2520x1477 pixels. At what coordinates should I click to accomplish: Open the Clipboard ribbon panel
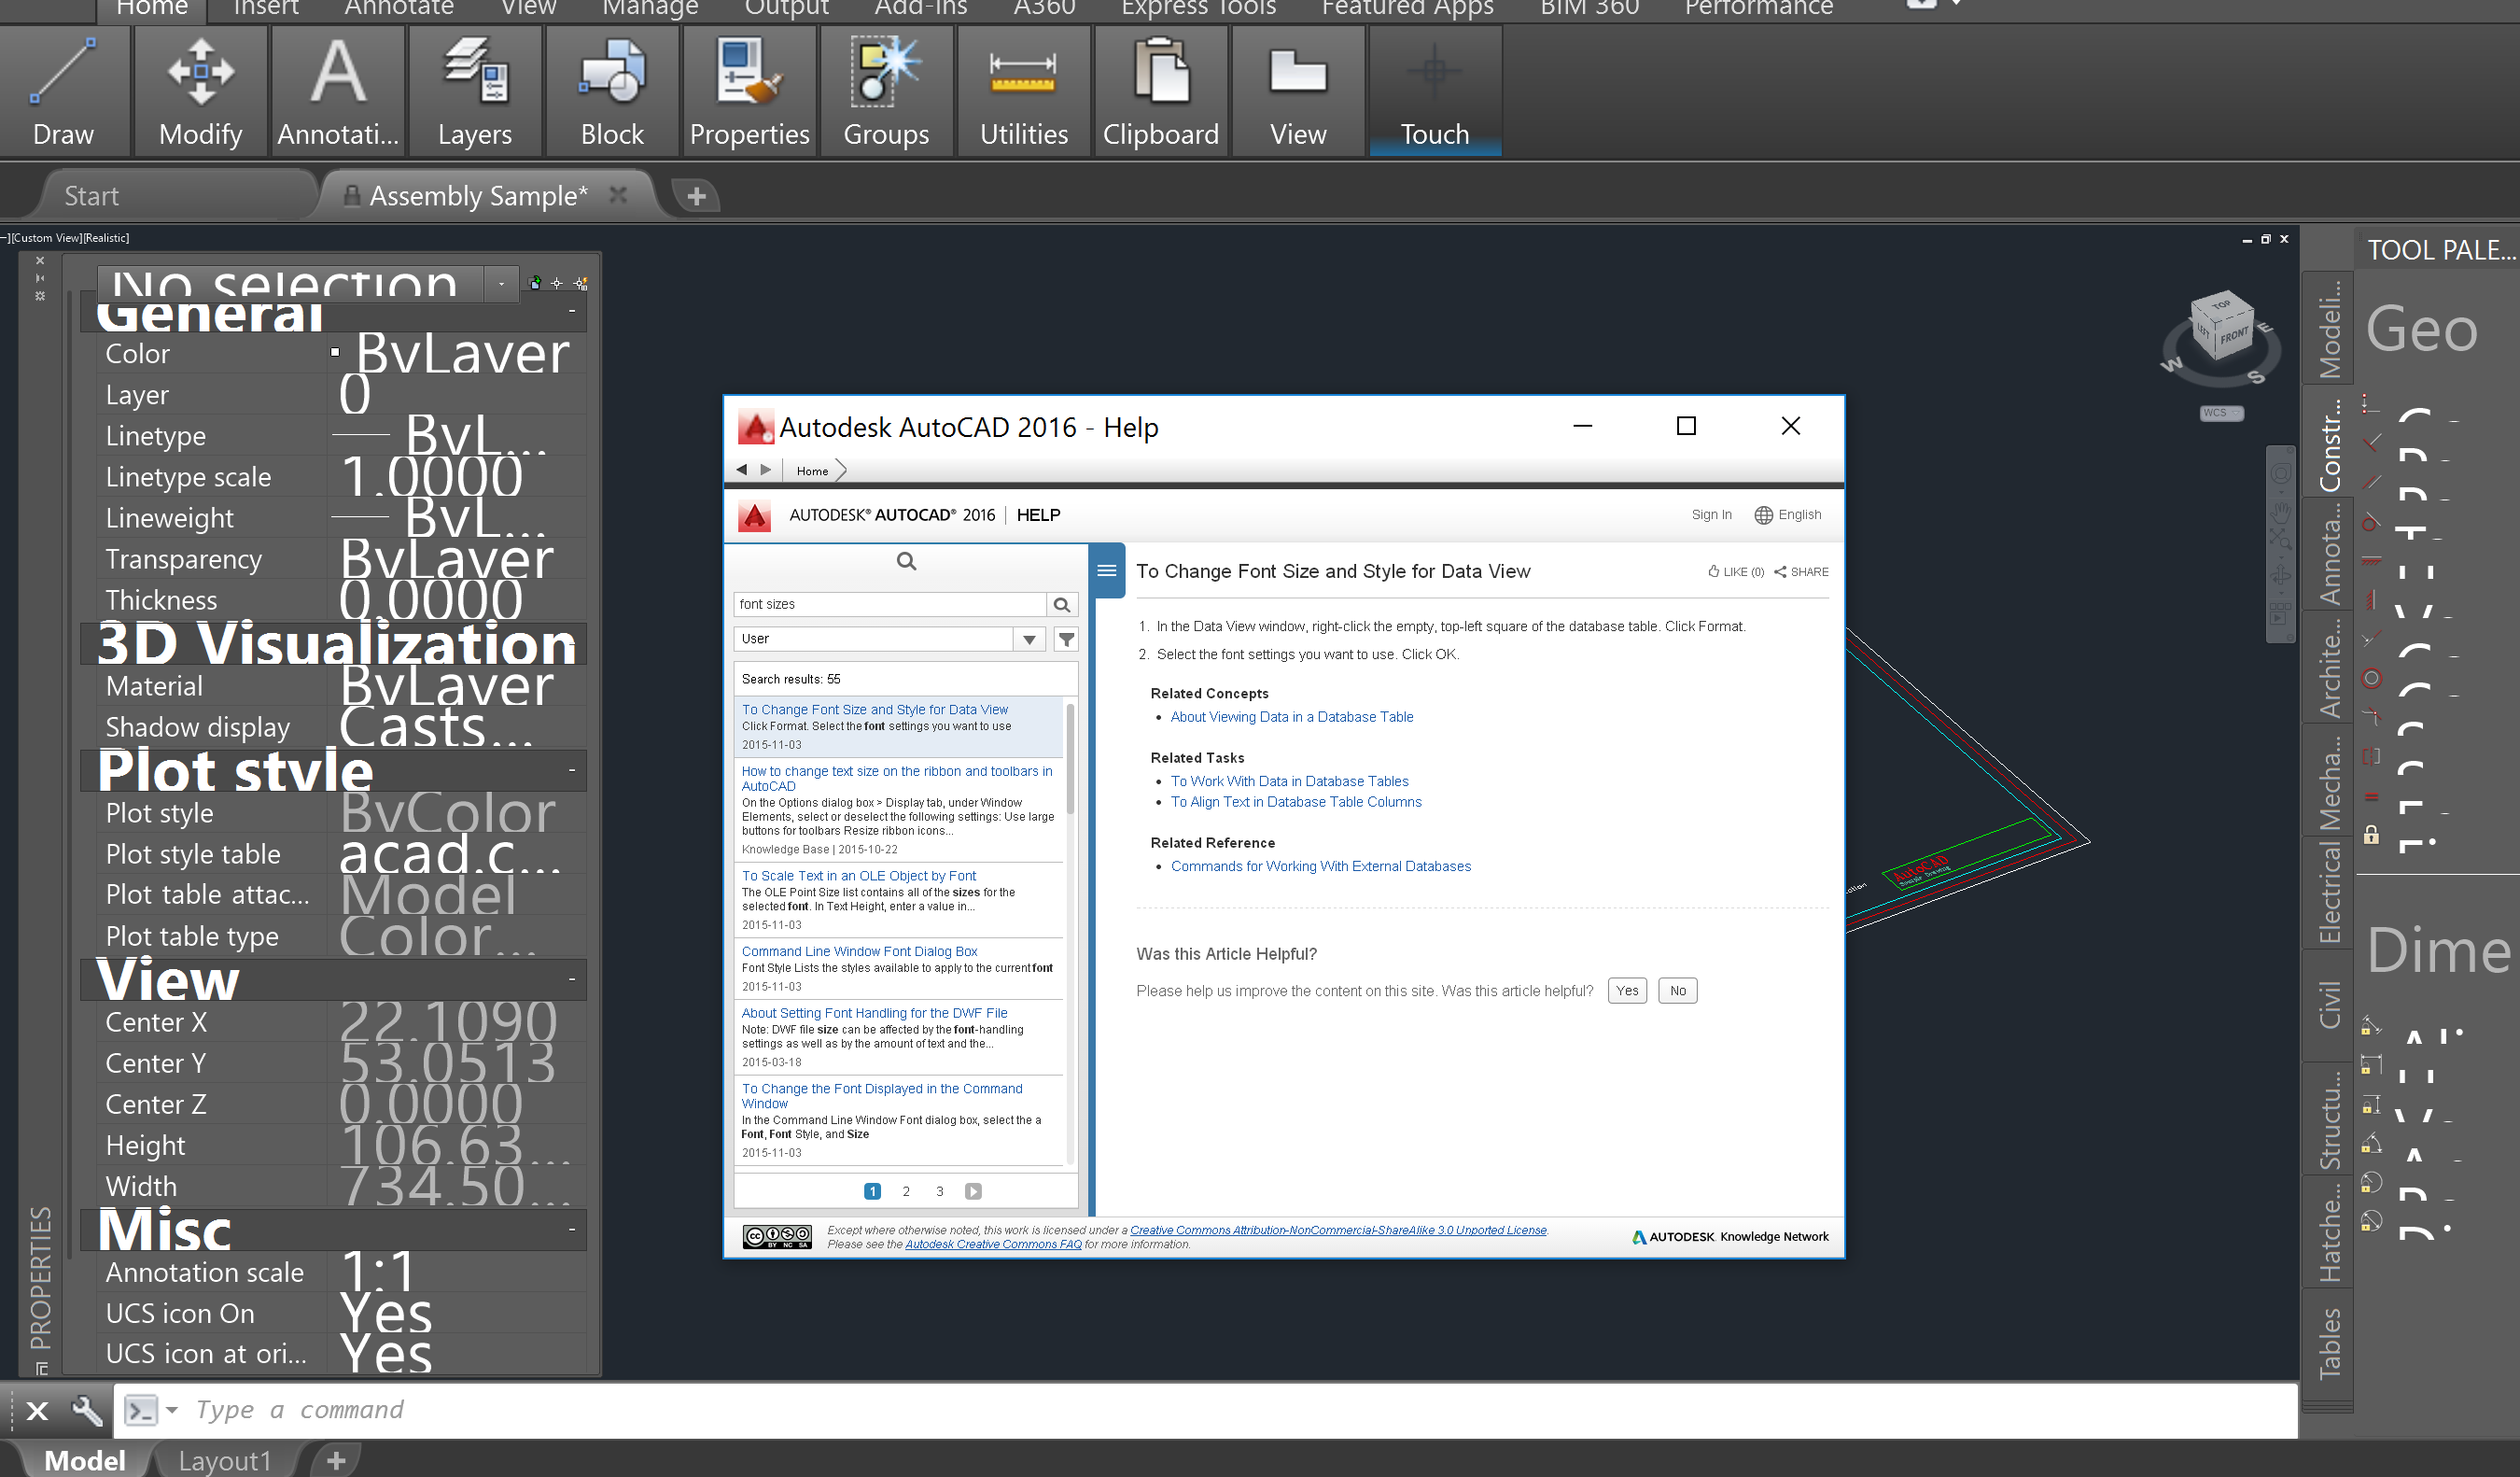(1161, 90)
